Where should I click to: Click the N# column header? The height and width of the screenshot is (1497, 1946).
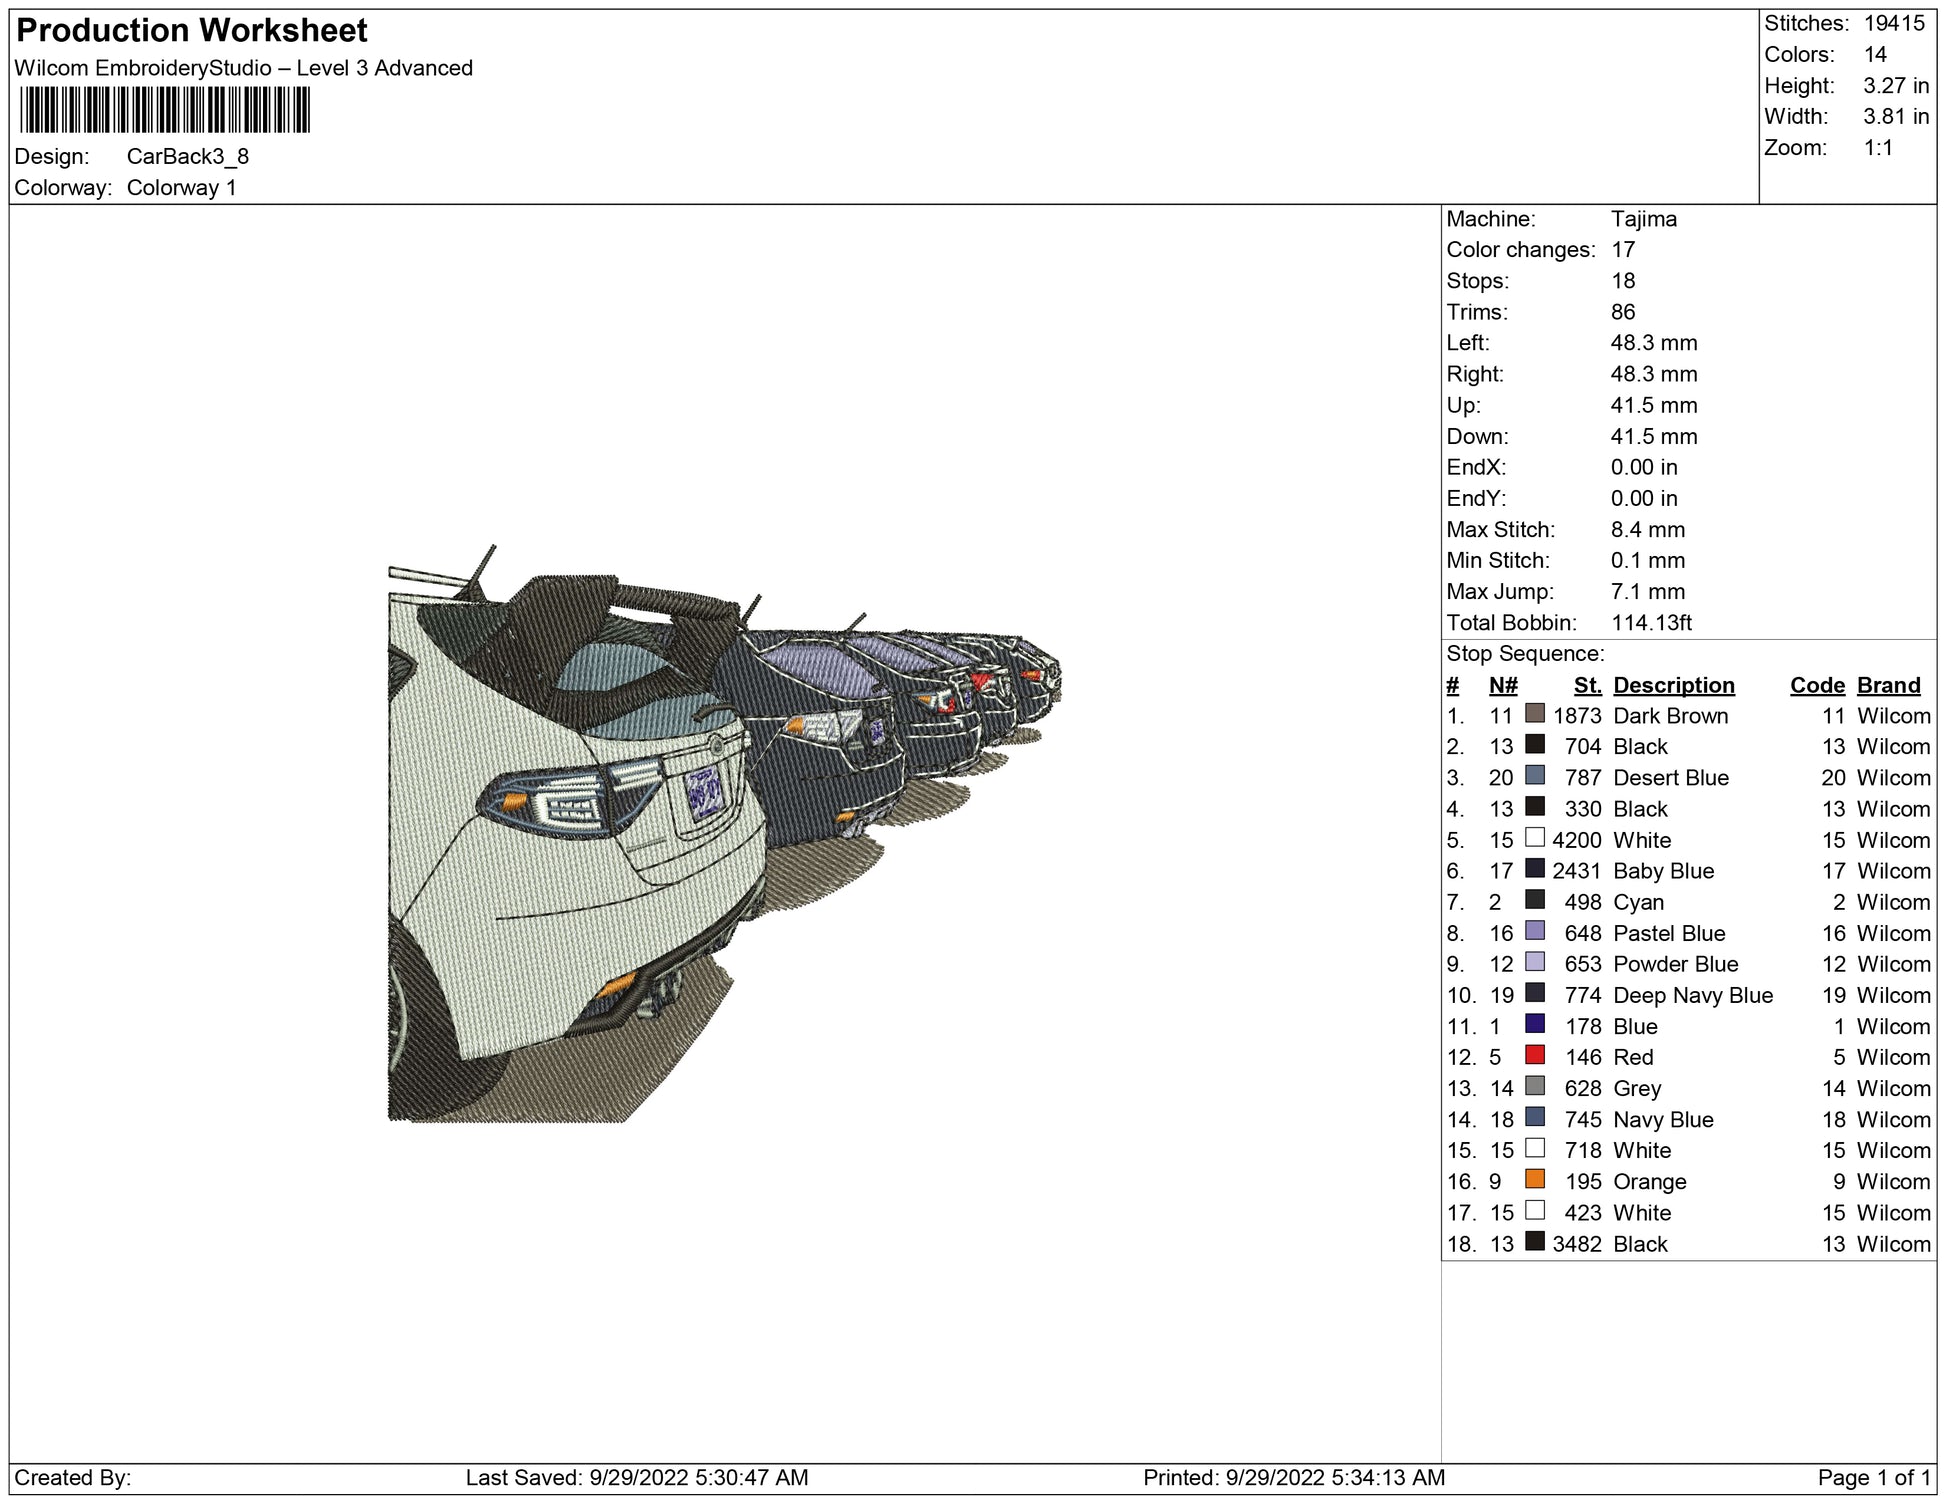1502,685
